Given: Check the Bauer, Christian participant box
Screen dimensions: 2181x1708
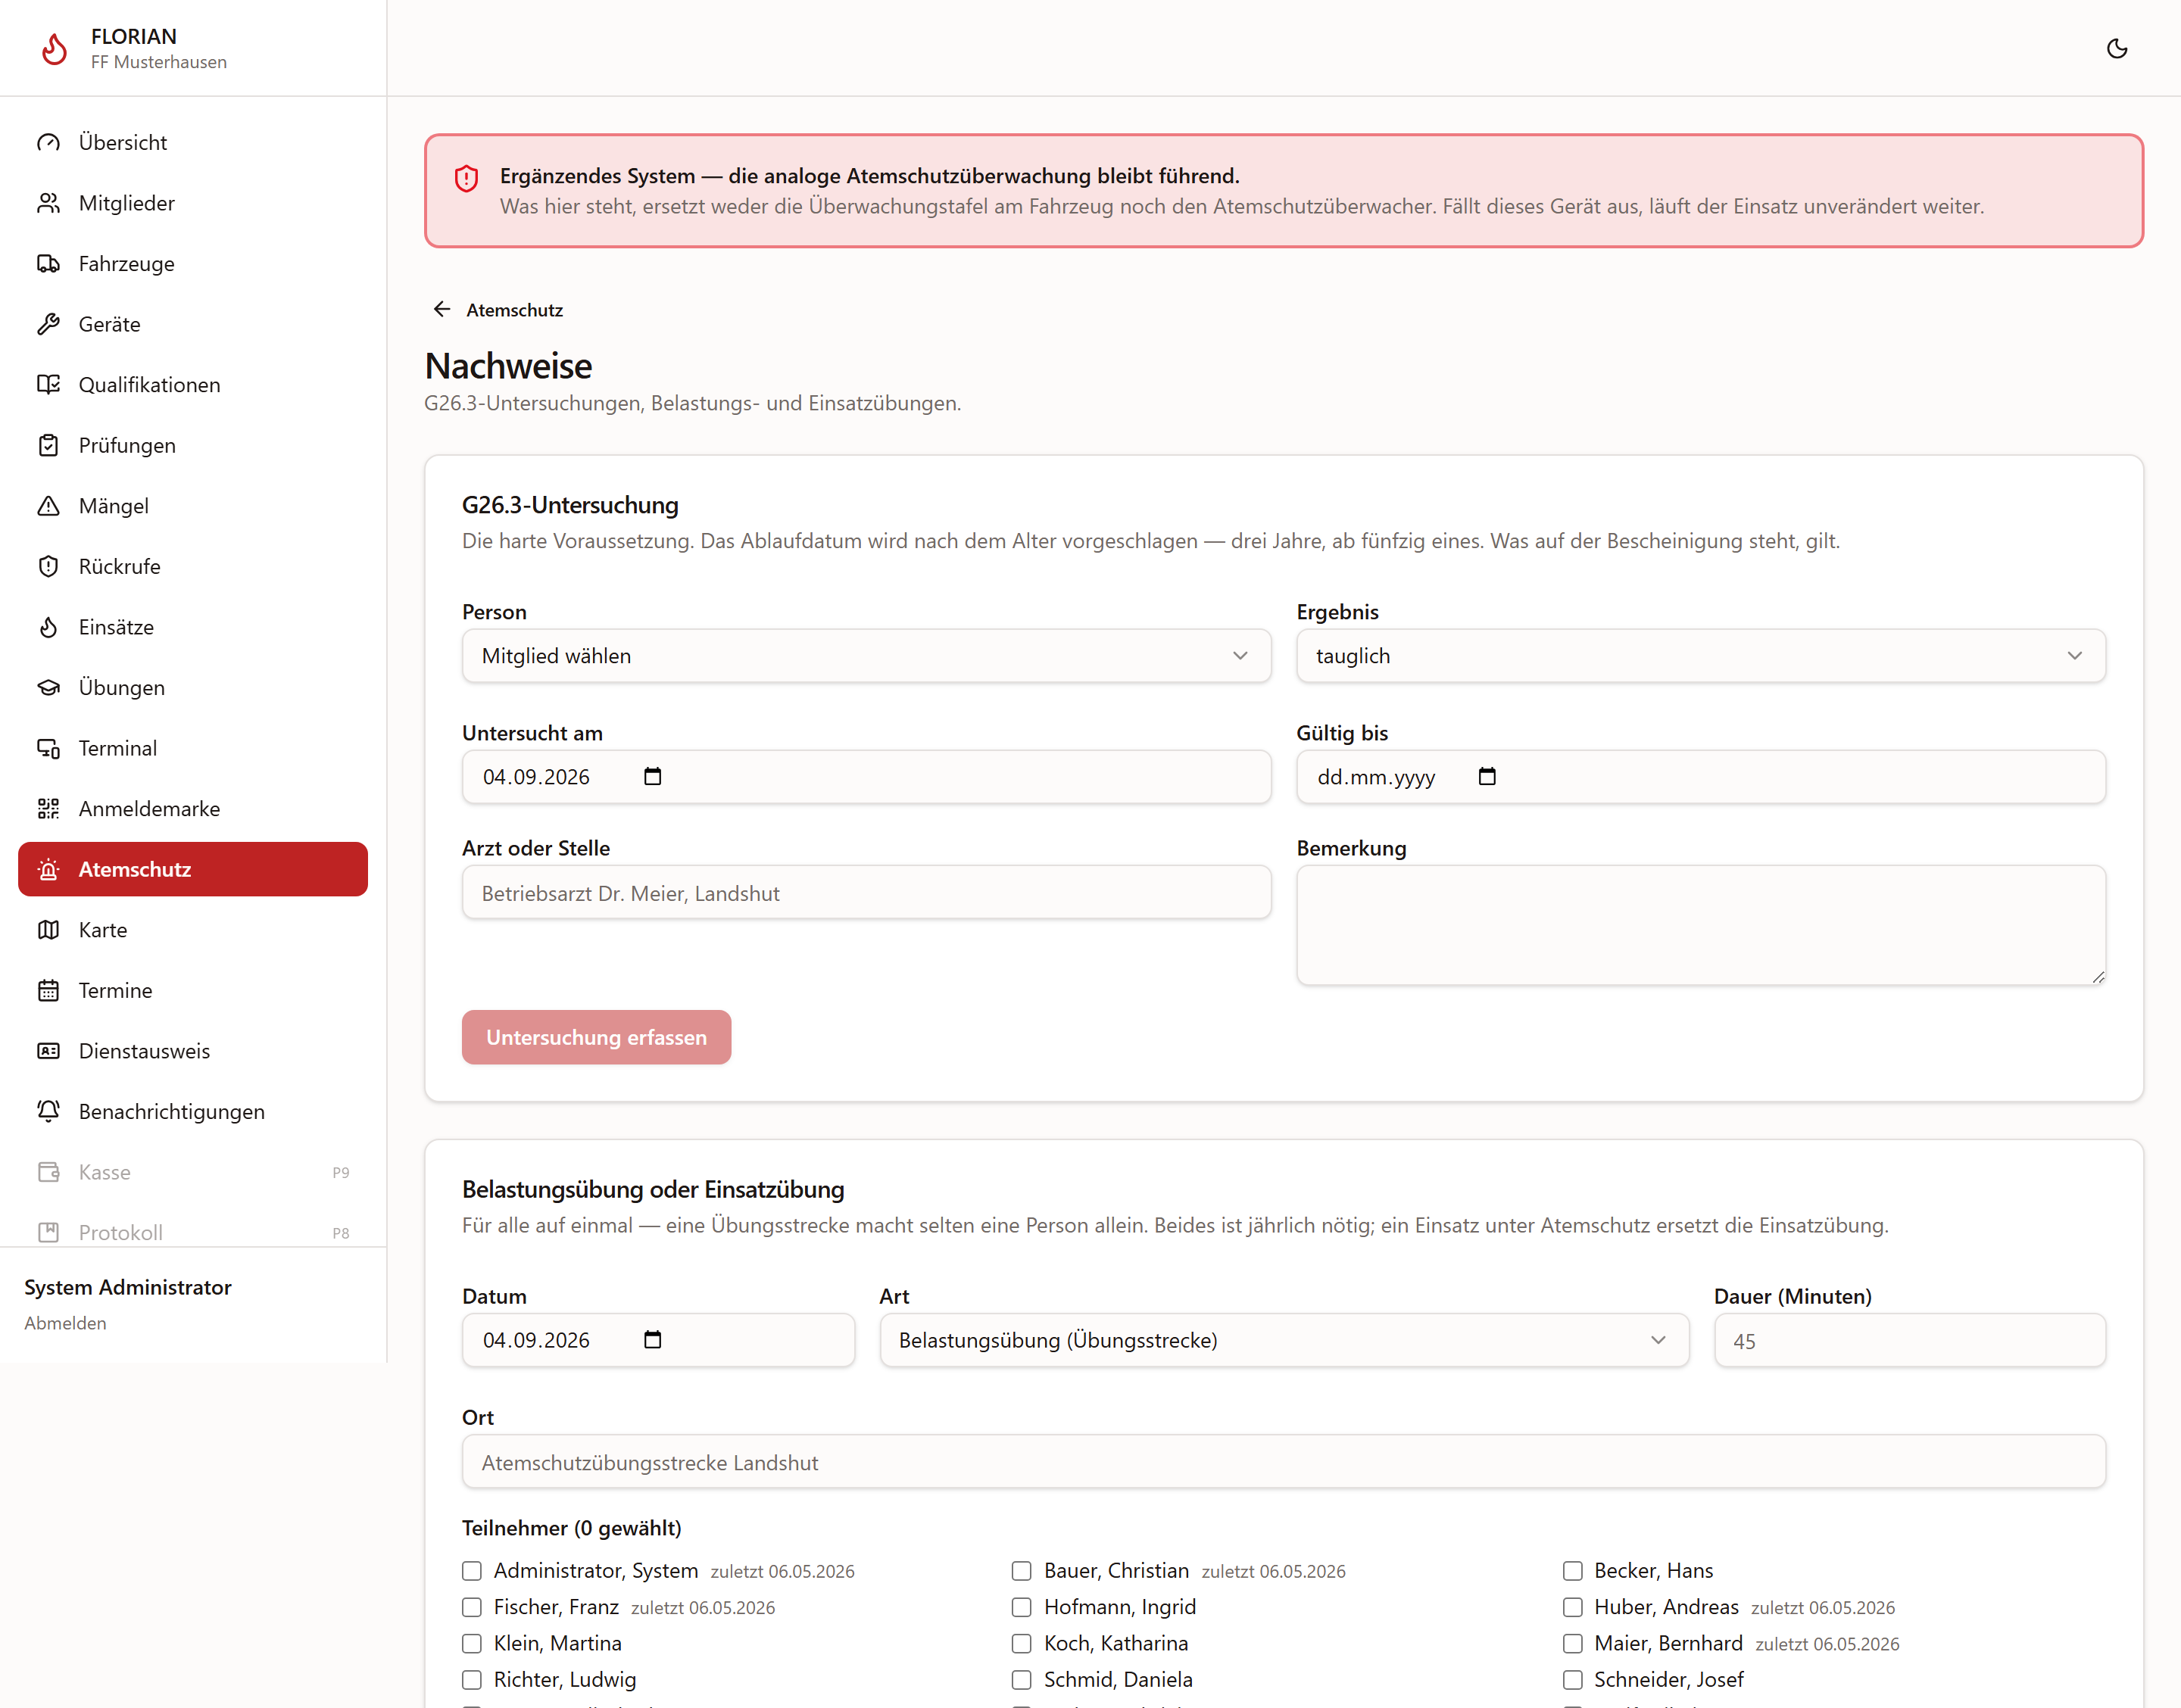Looking at the screenshot, I should coord(1021,1570).
